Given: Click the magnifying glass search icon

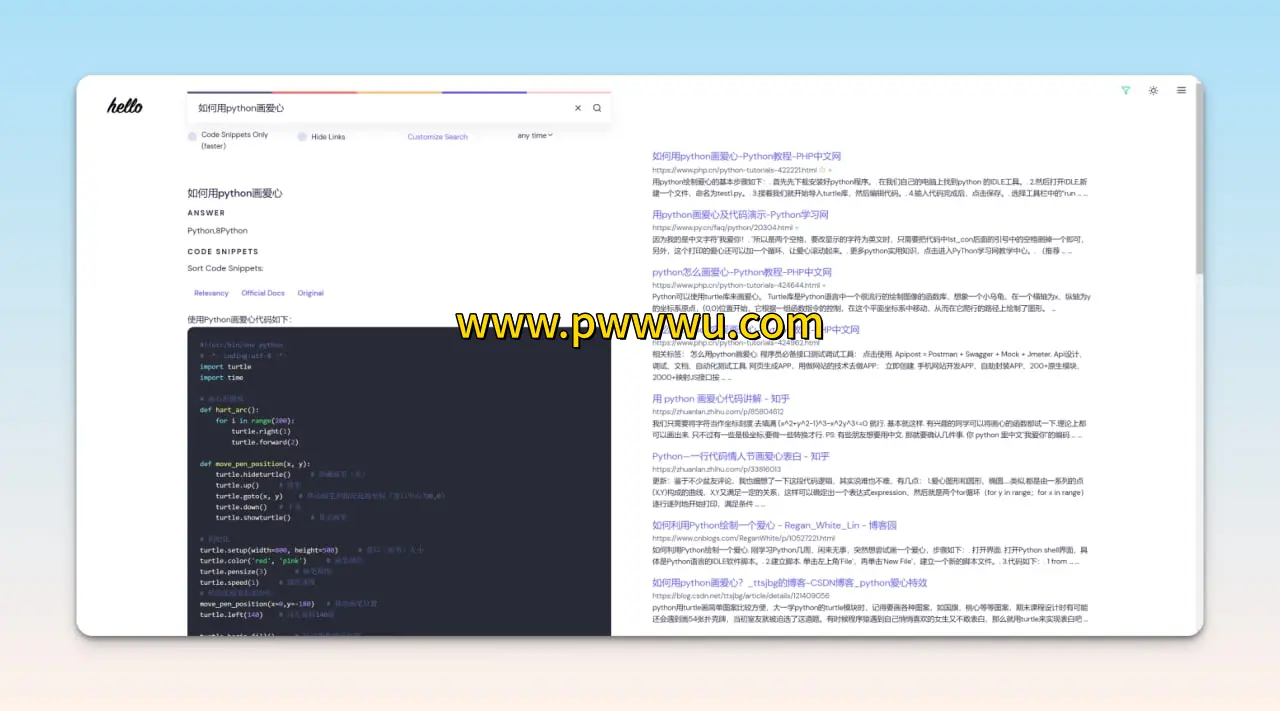Looking at the screenshot, I should tap(597, 108).
